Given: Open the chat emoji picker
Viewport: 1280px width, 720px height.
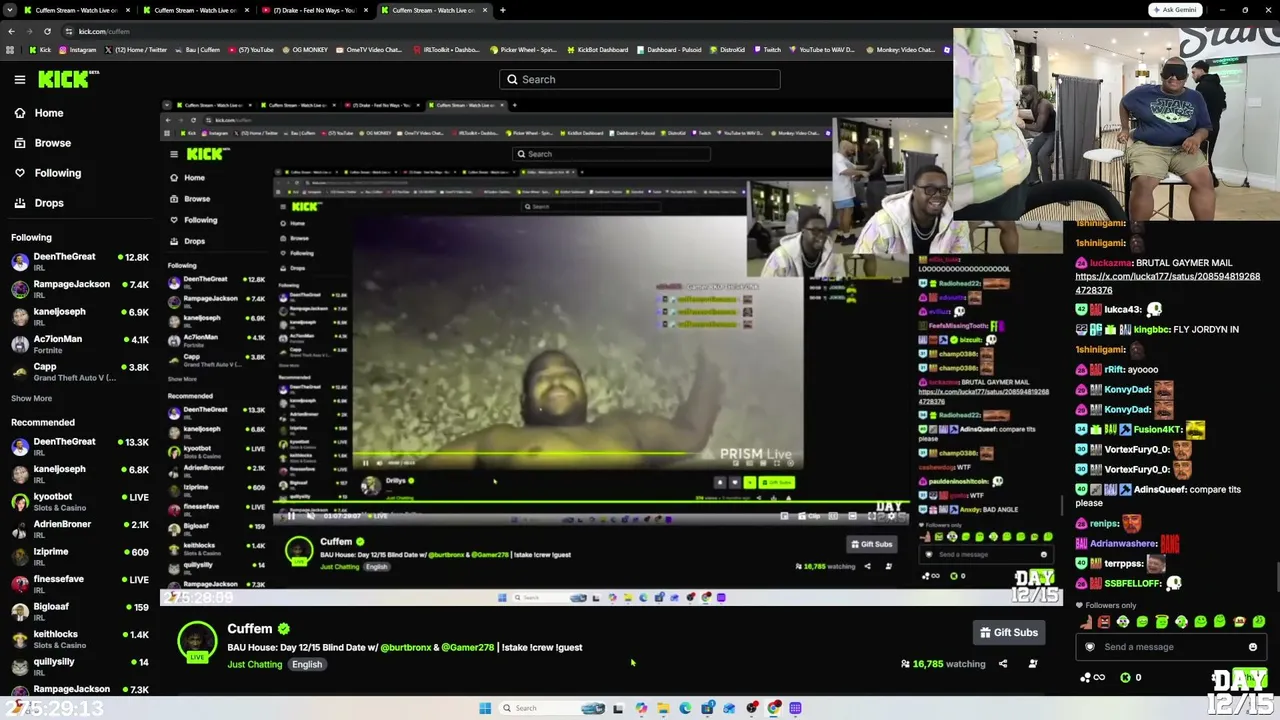Looking at the screenshot, I should click(1252, 647).
